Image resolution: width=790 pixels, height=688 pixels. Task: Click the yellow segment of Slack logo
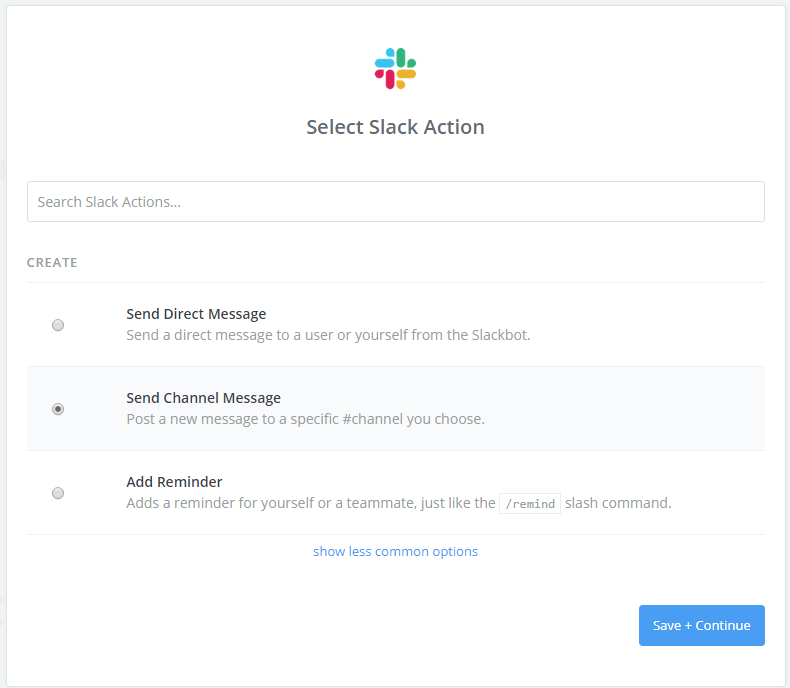(406, 79)
